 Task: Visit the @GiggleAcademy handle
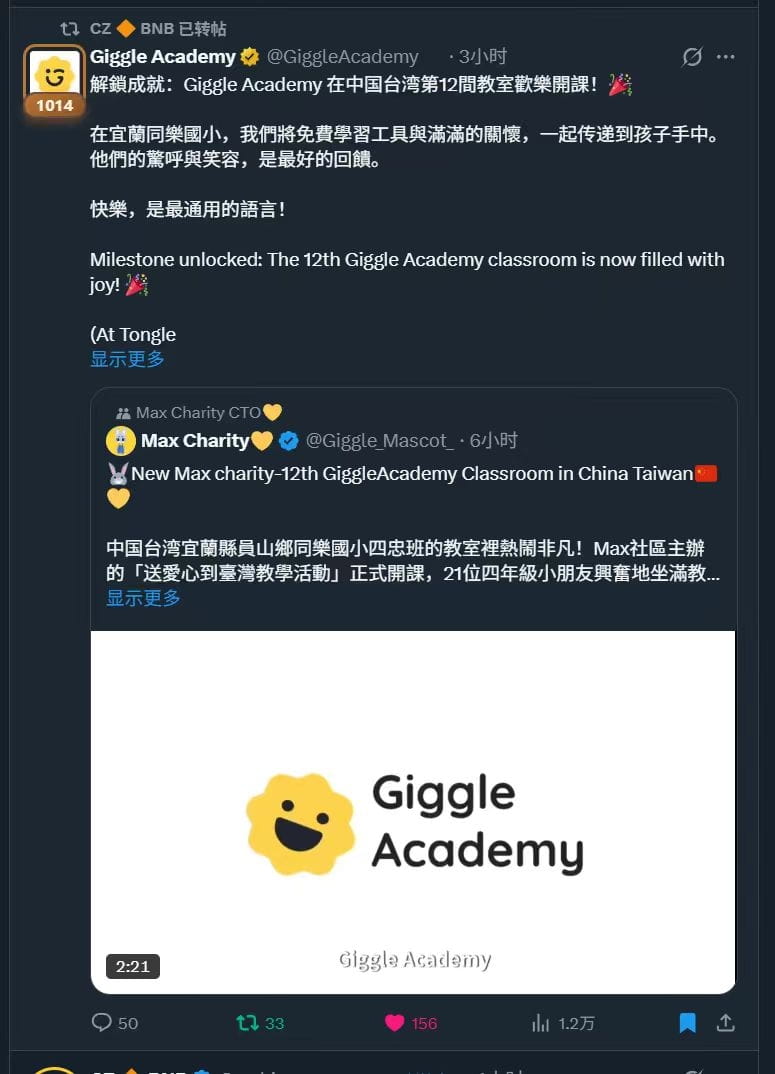pyautogui.click(x=342, y=57)
